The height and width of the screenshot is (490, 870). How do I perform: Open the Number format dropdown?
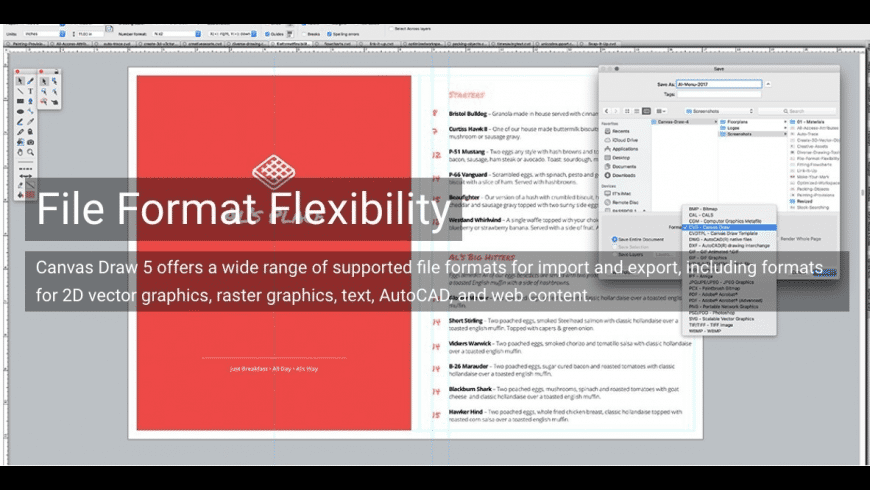coord(176,34)
